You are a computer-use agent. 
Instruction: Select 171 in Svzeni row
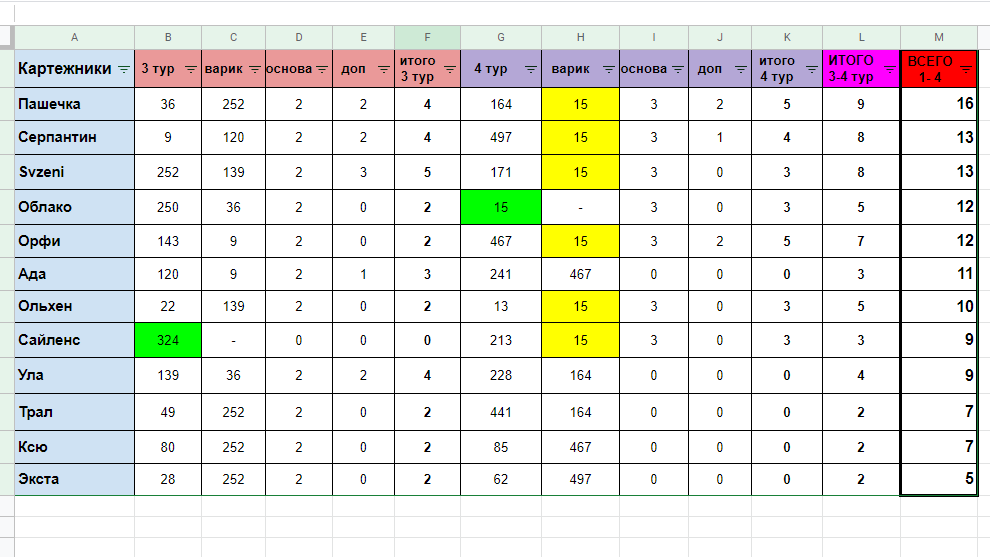coord(501,172)
